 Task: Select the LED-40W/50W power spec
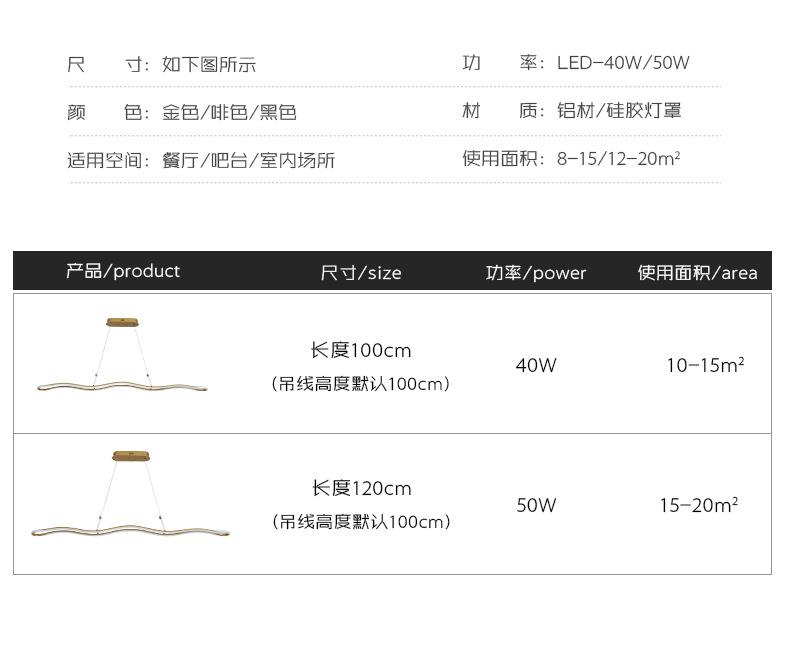click(x=623, y=63)
